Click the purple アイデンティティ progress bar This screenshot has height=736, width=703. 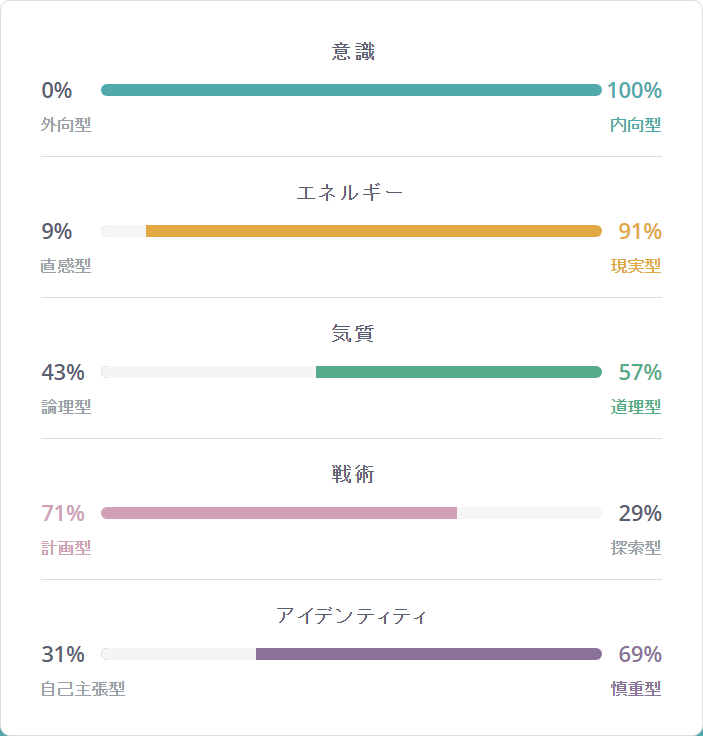[428, 654]
